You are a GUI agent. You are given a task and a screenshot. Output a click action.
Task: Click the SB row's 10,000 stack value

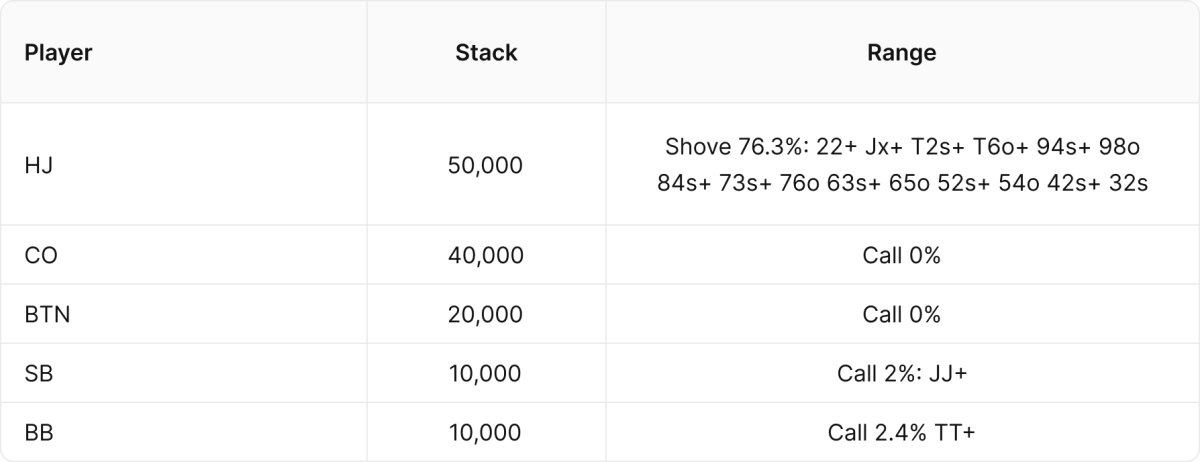(486, 373)
